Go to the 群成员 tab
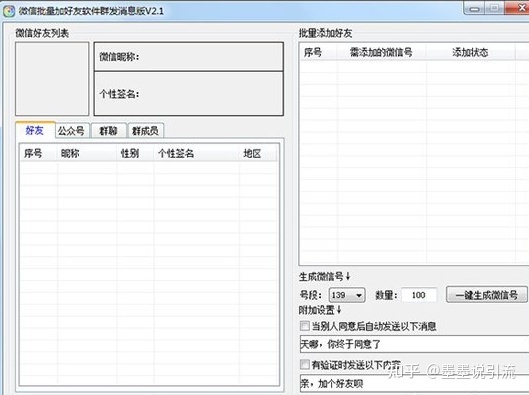Screen dimensions: 529x395 [x=146, y=131]
